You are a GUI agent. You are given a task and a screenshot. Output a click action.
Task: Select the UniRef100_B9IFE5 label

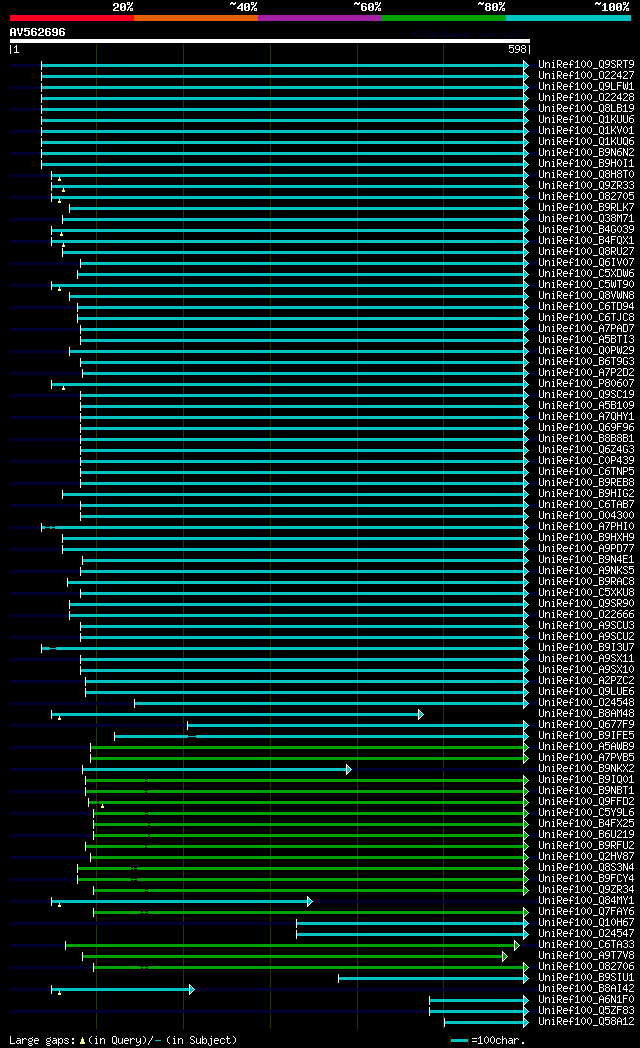pyautogui.click(x=587, y=735)
